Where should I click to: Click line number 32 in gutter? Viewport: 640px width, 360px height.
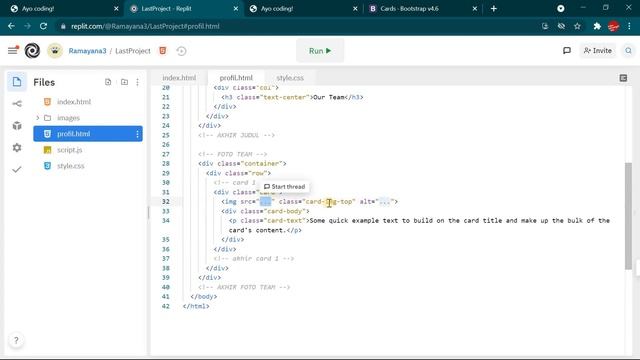(x=165, y=202)
